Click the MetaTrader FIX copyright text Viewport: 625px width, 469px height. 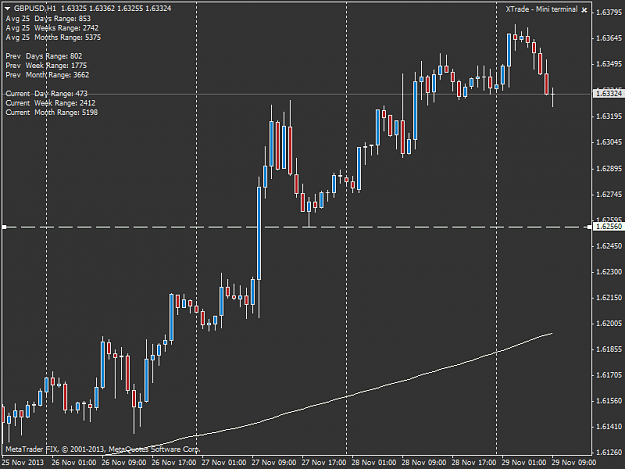(x=103, y=449)
